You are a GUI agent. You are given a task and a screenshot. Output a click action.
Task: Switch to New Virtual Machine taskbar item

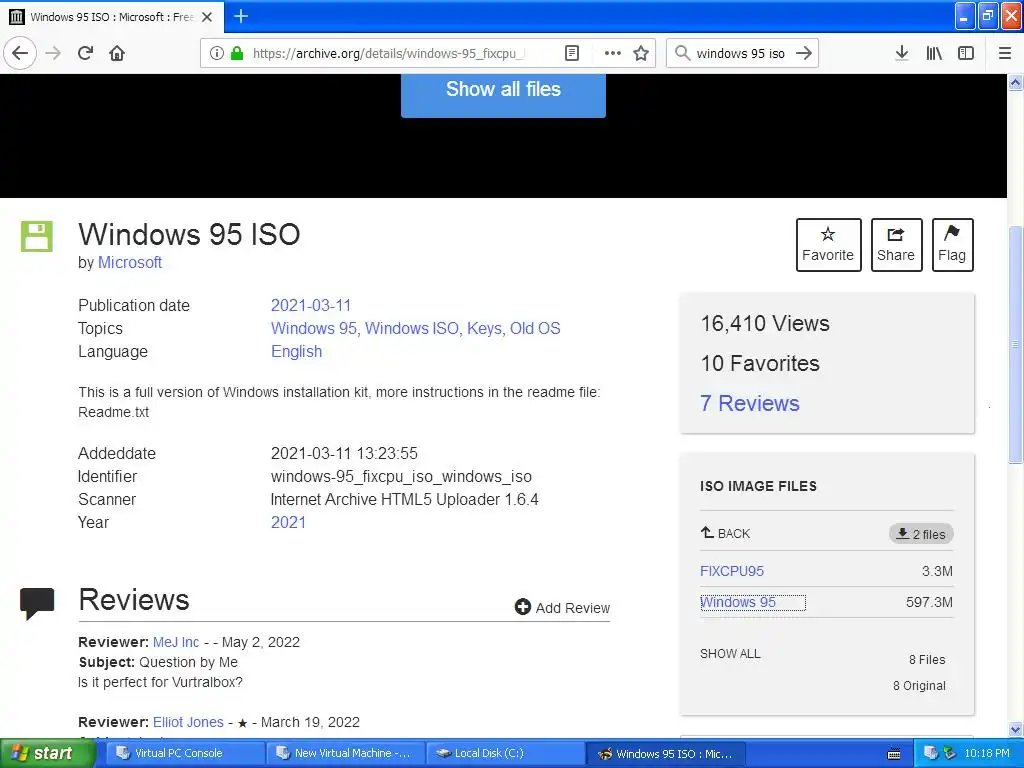click(345, 754)
